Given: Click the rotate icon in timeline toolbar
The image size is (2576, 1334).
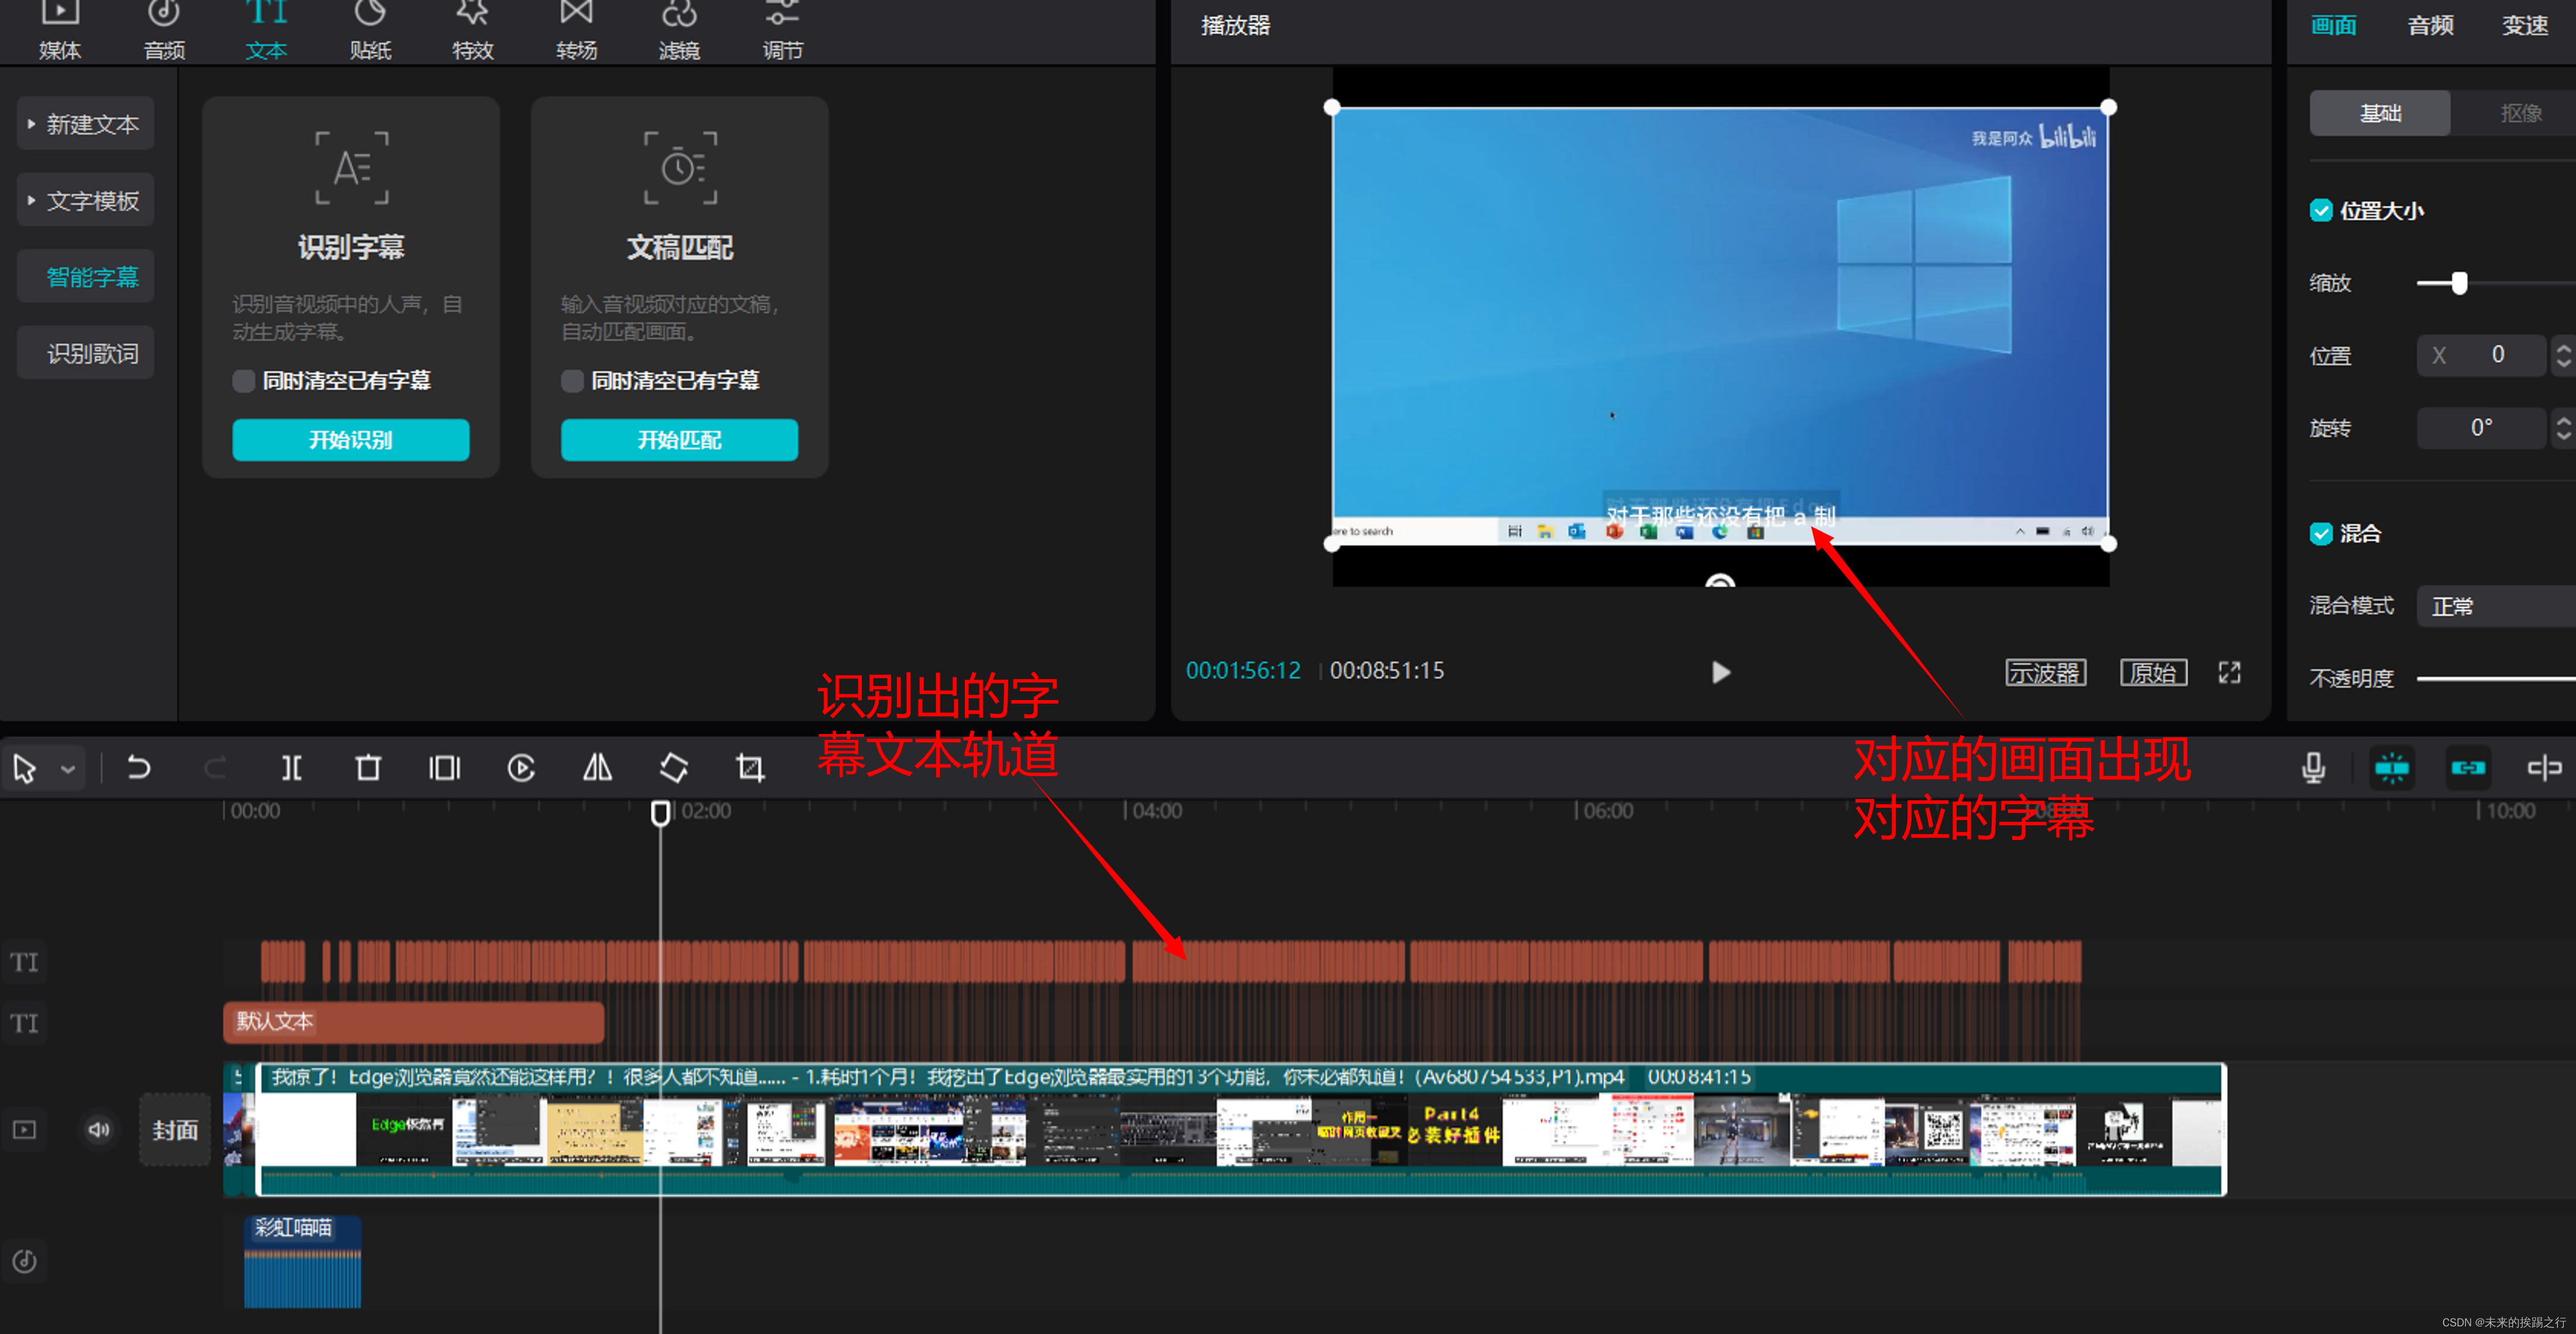Looking at the screenshot, I should 674,768.
